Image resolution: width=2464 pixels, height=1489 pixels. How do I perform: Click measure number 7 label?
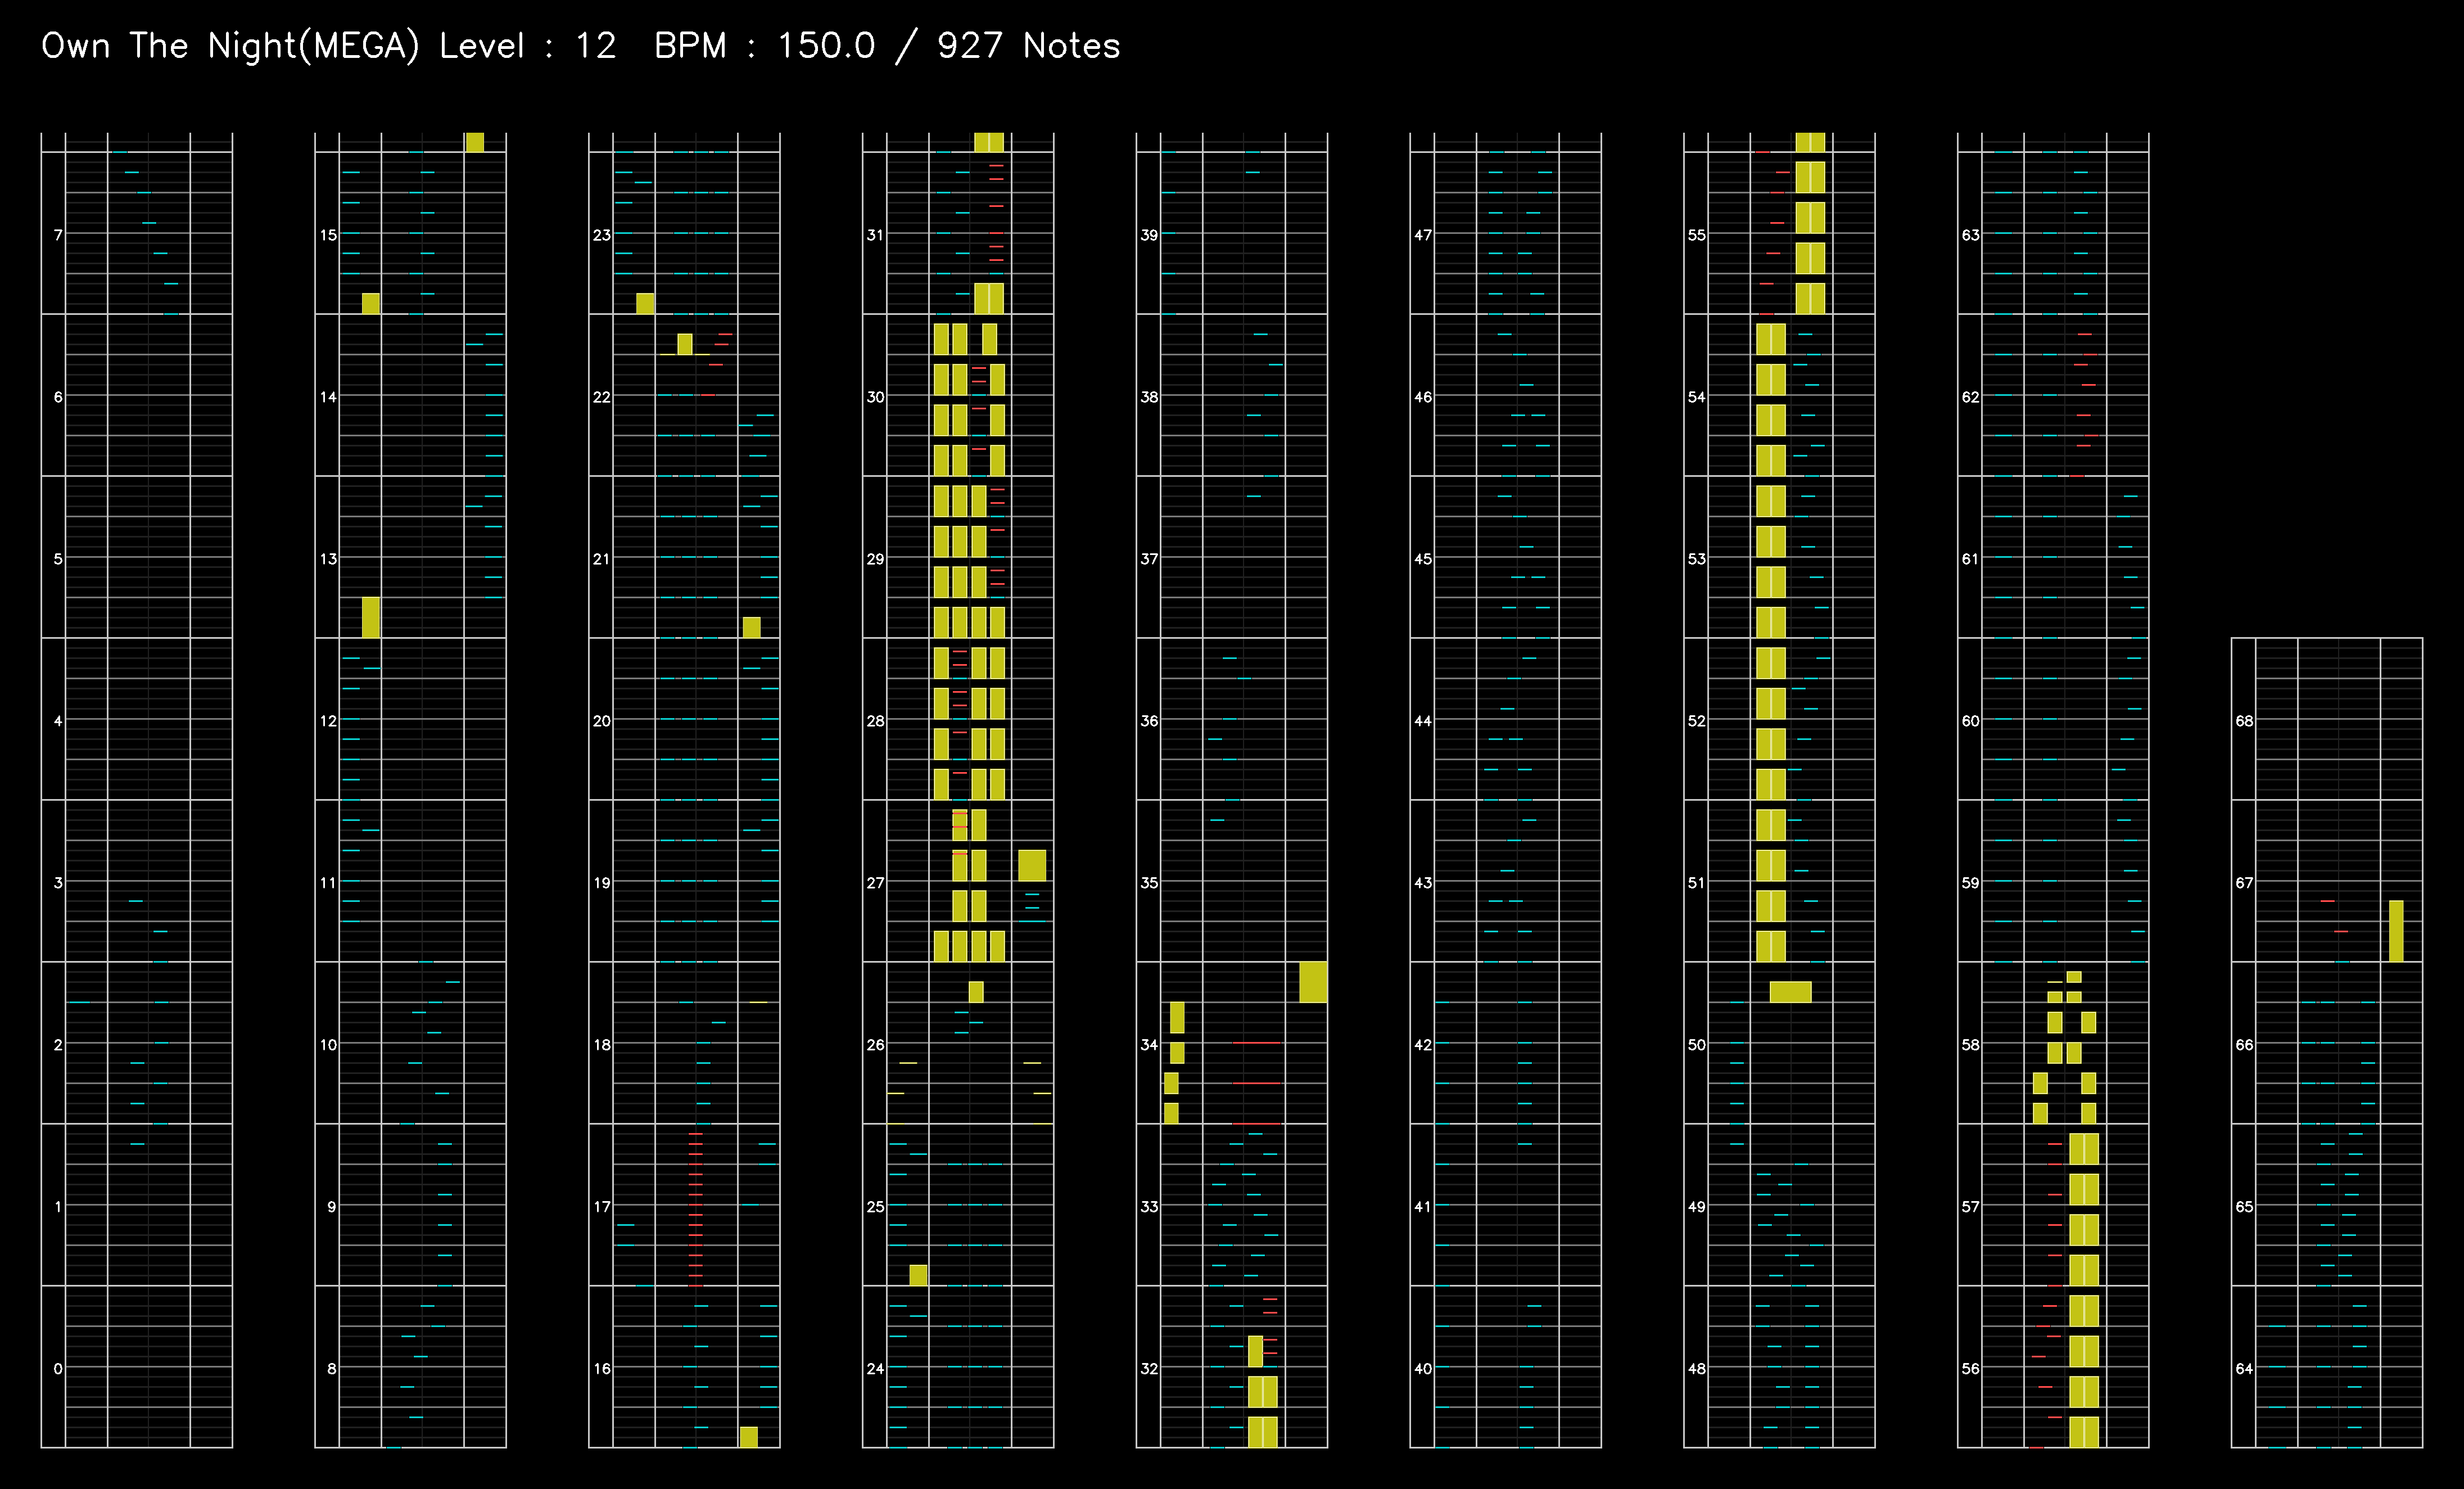coord(58,235)
